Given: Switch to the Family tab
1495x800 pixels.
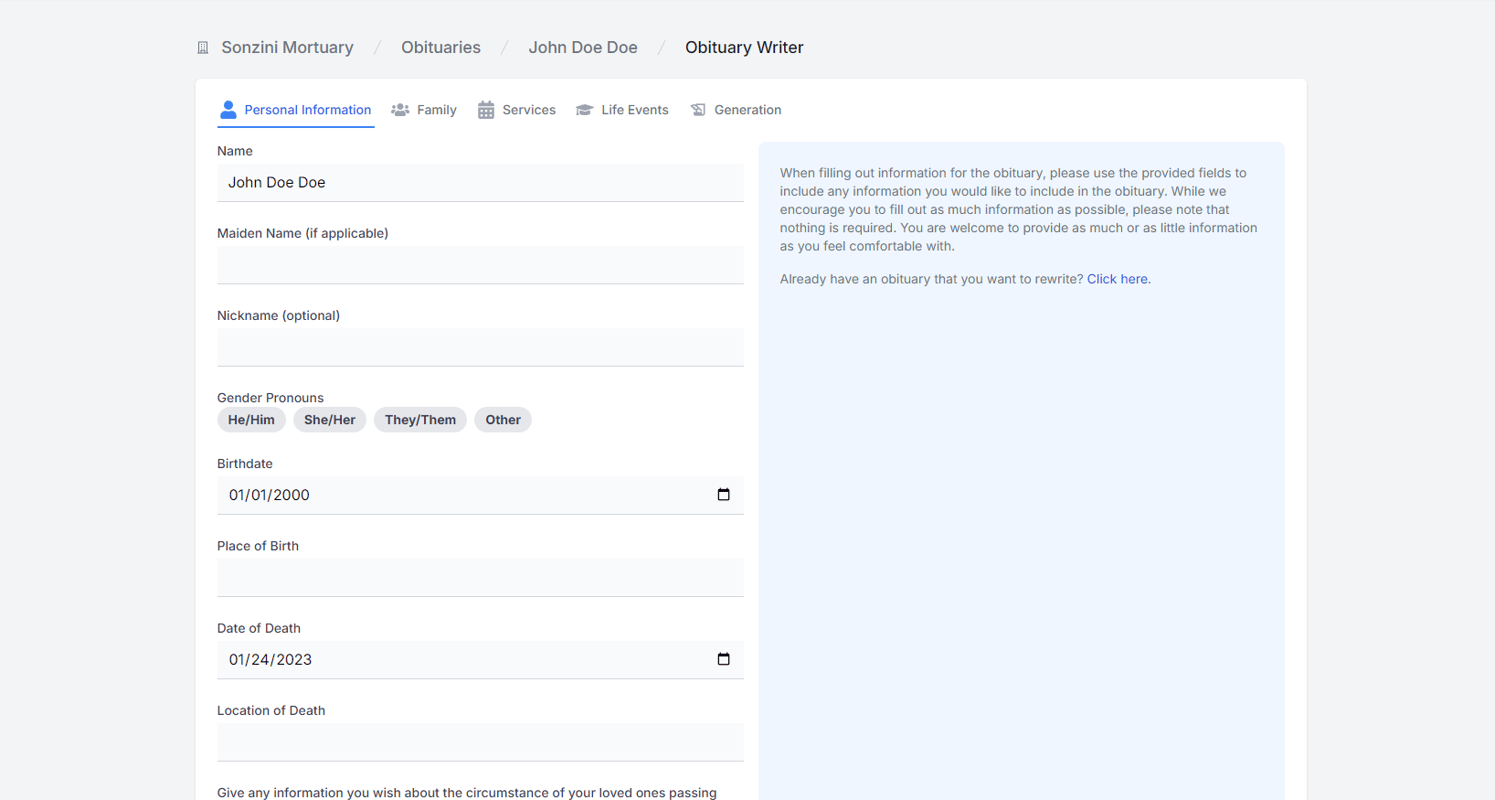Looking at the screenshot, I should point(435,109).
